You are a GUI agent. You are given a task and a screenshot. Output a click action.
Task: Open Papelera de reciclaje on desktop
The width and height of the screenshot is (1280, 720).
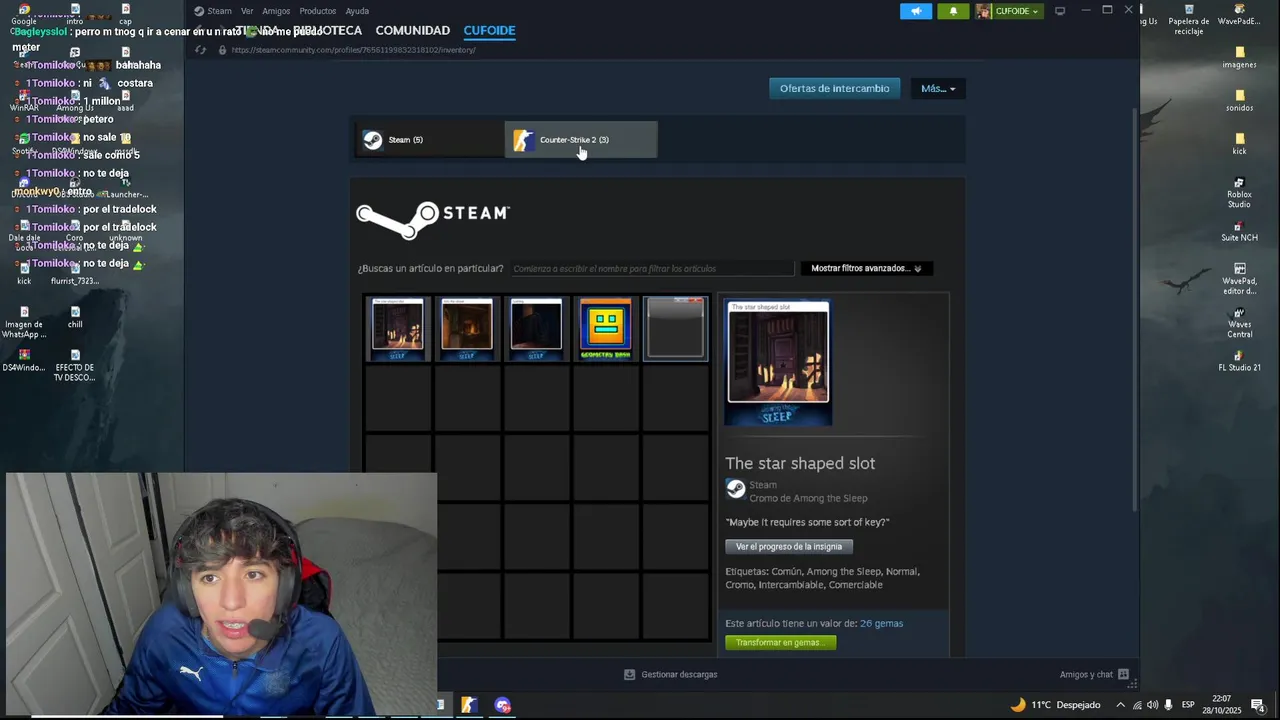click(x=1189, y=21)
